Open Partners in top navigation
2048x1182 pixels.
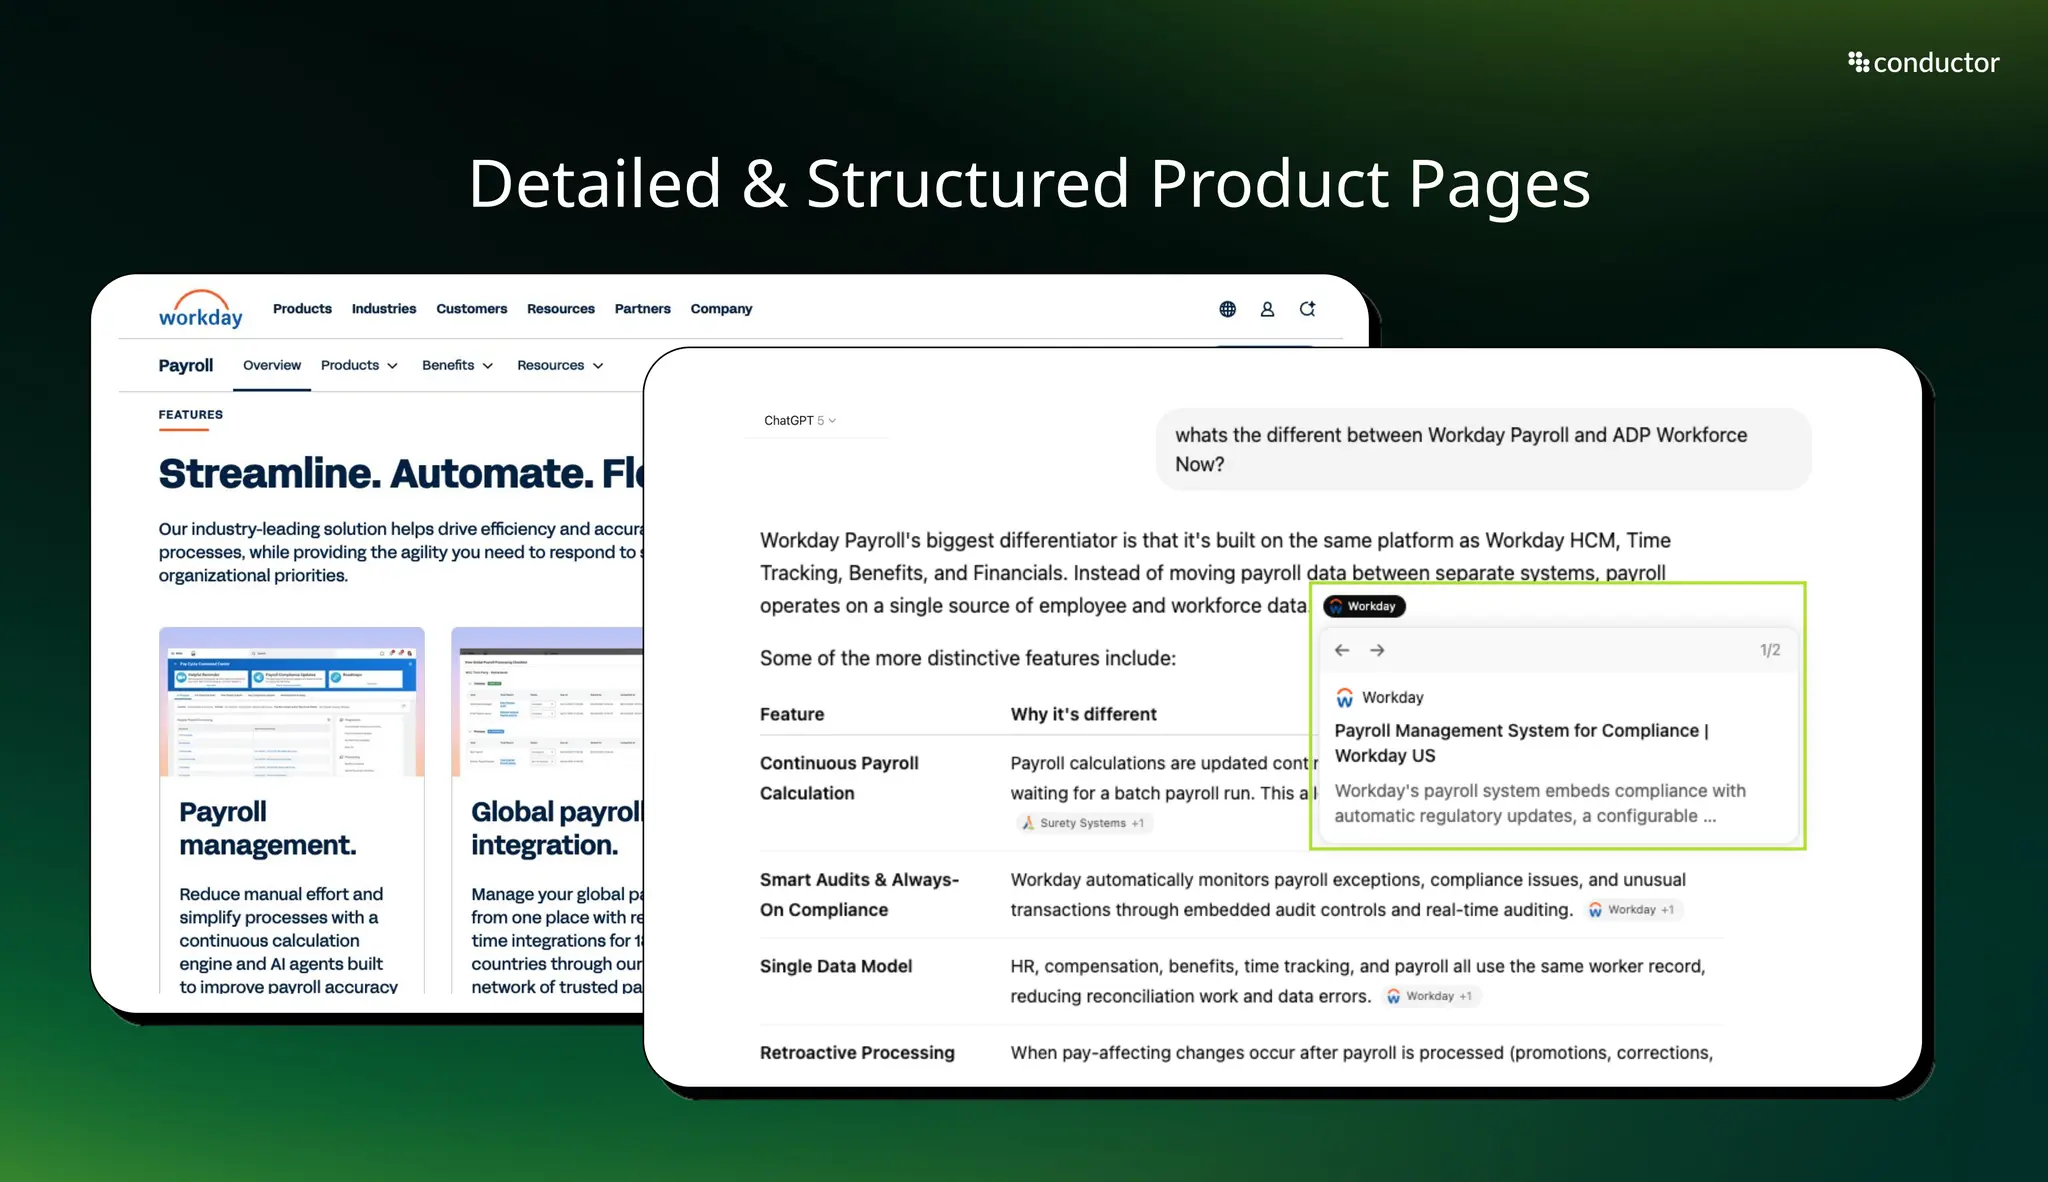coord(642,309)
